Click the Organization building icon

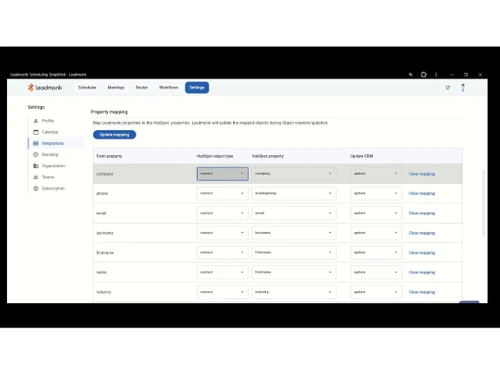[36, 166]
